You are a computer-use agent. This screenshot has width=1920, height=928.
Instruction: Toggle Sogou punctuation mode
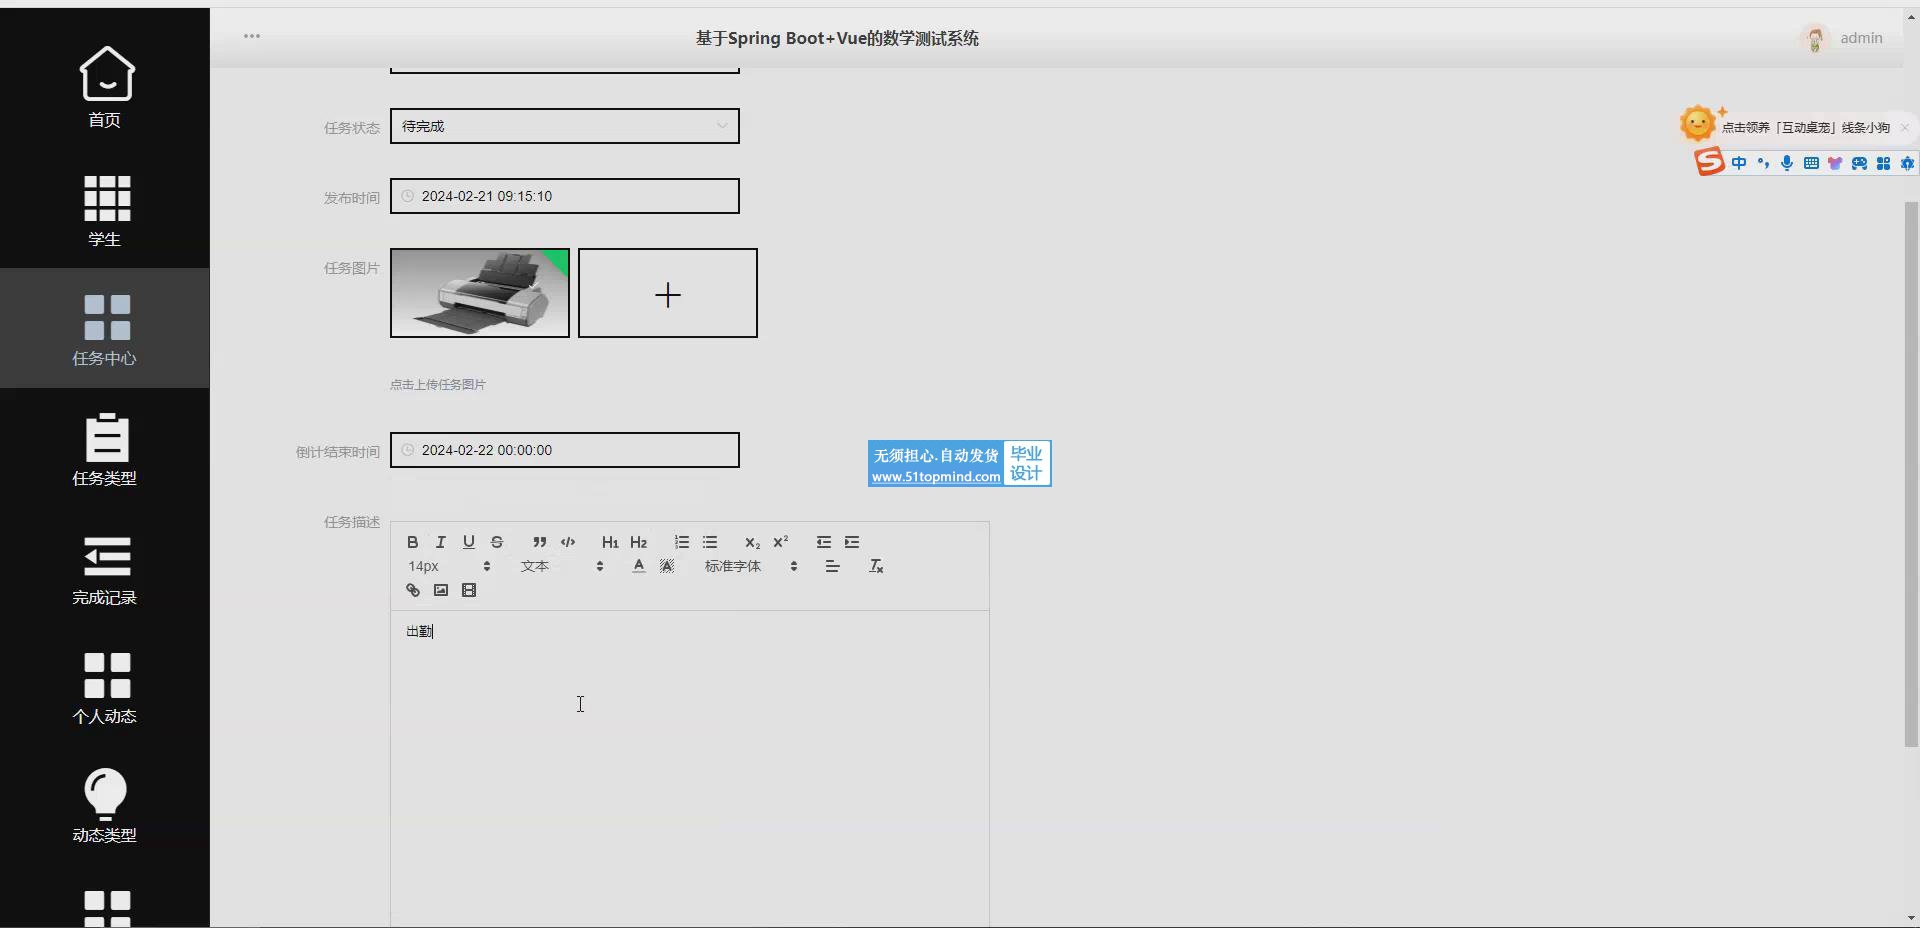(x=1763, y=163)
